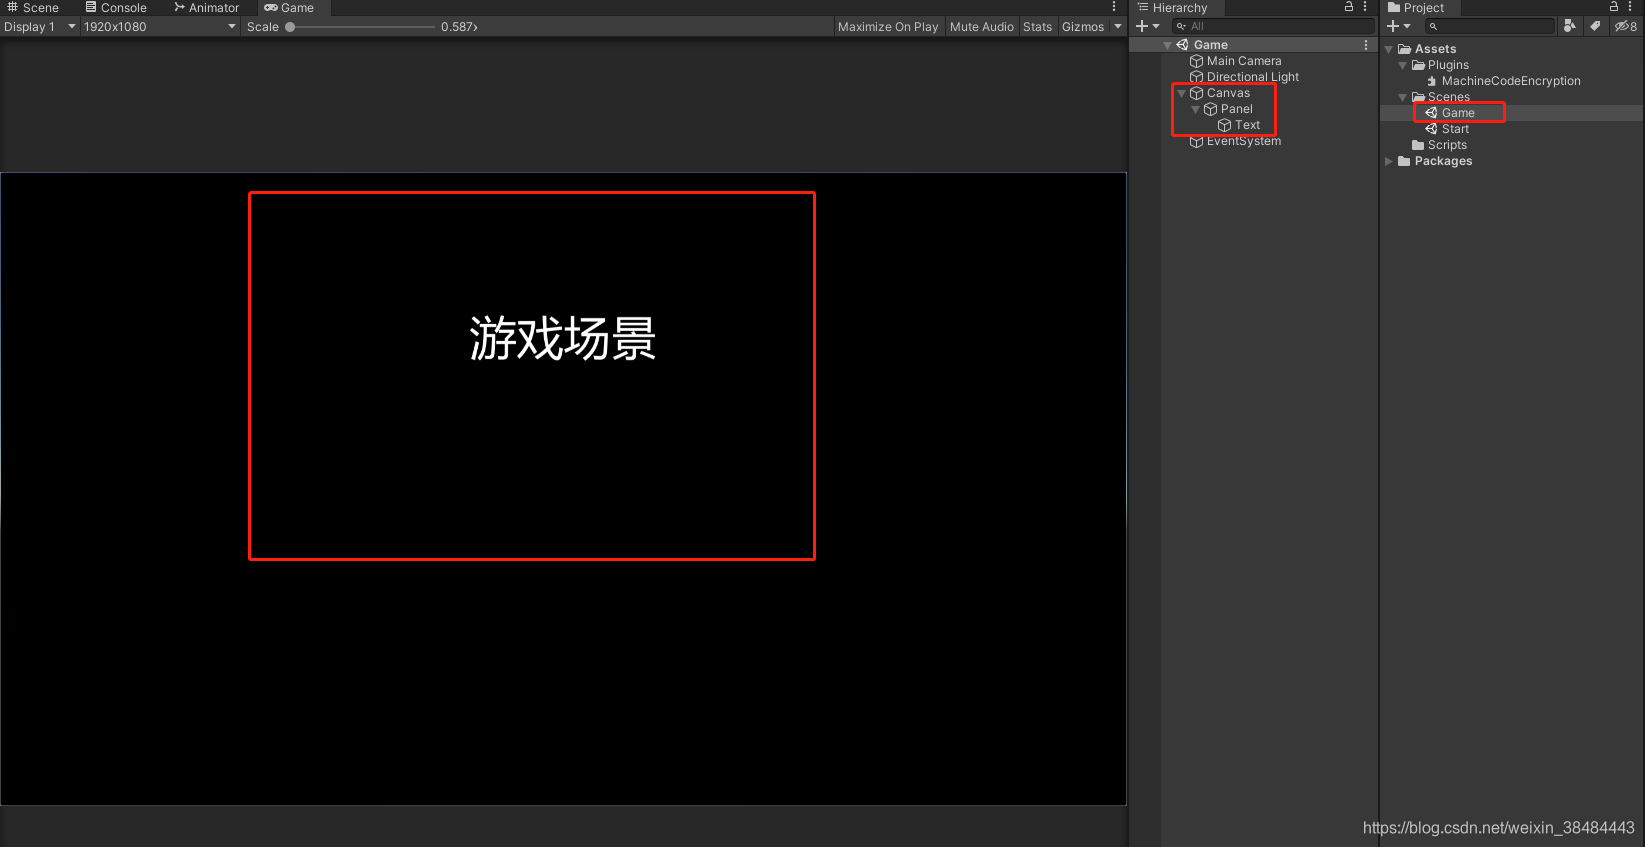Switch to the Console tab
This screenshot has height=847, width=1645.
[x=116, y=8]
